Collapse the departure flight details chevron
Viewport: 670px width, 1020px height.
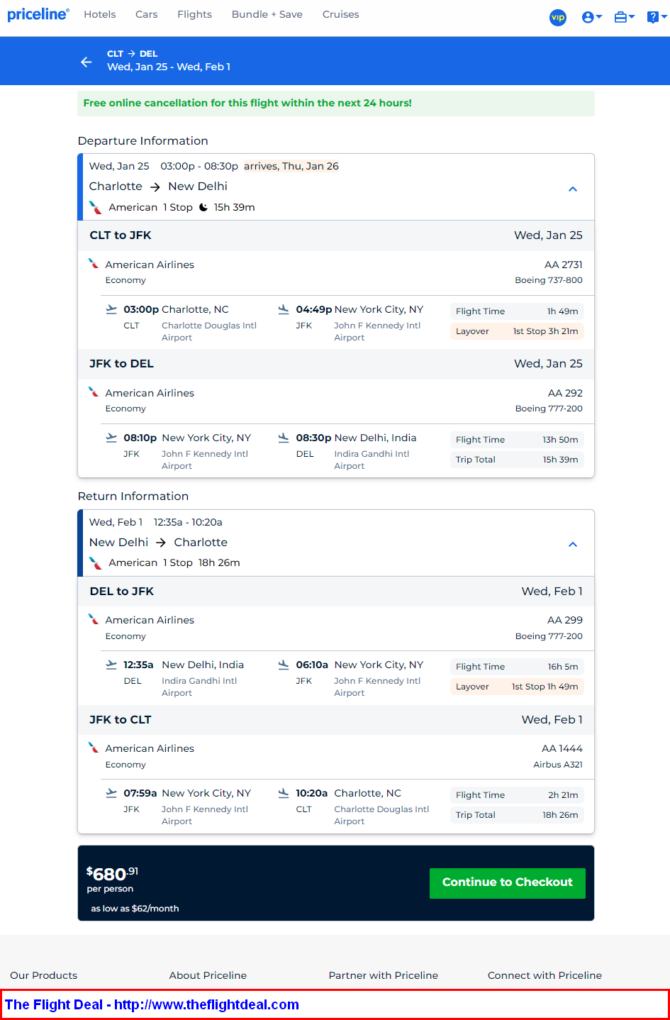(572, 189)
